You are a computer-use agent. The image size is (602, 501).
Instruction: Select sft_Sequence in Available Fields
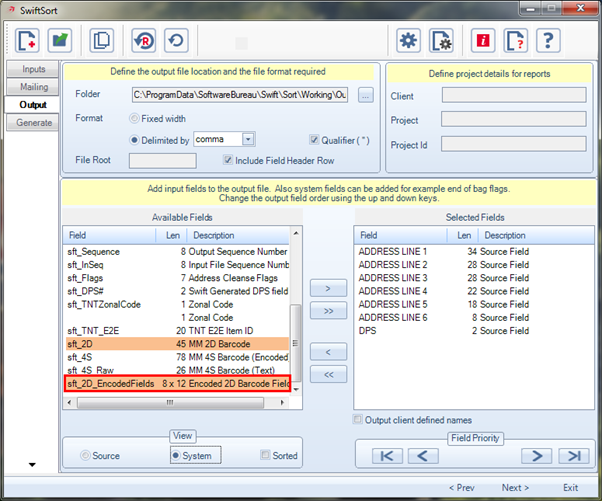(177, 252)
